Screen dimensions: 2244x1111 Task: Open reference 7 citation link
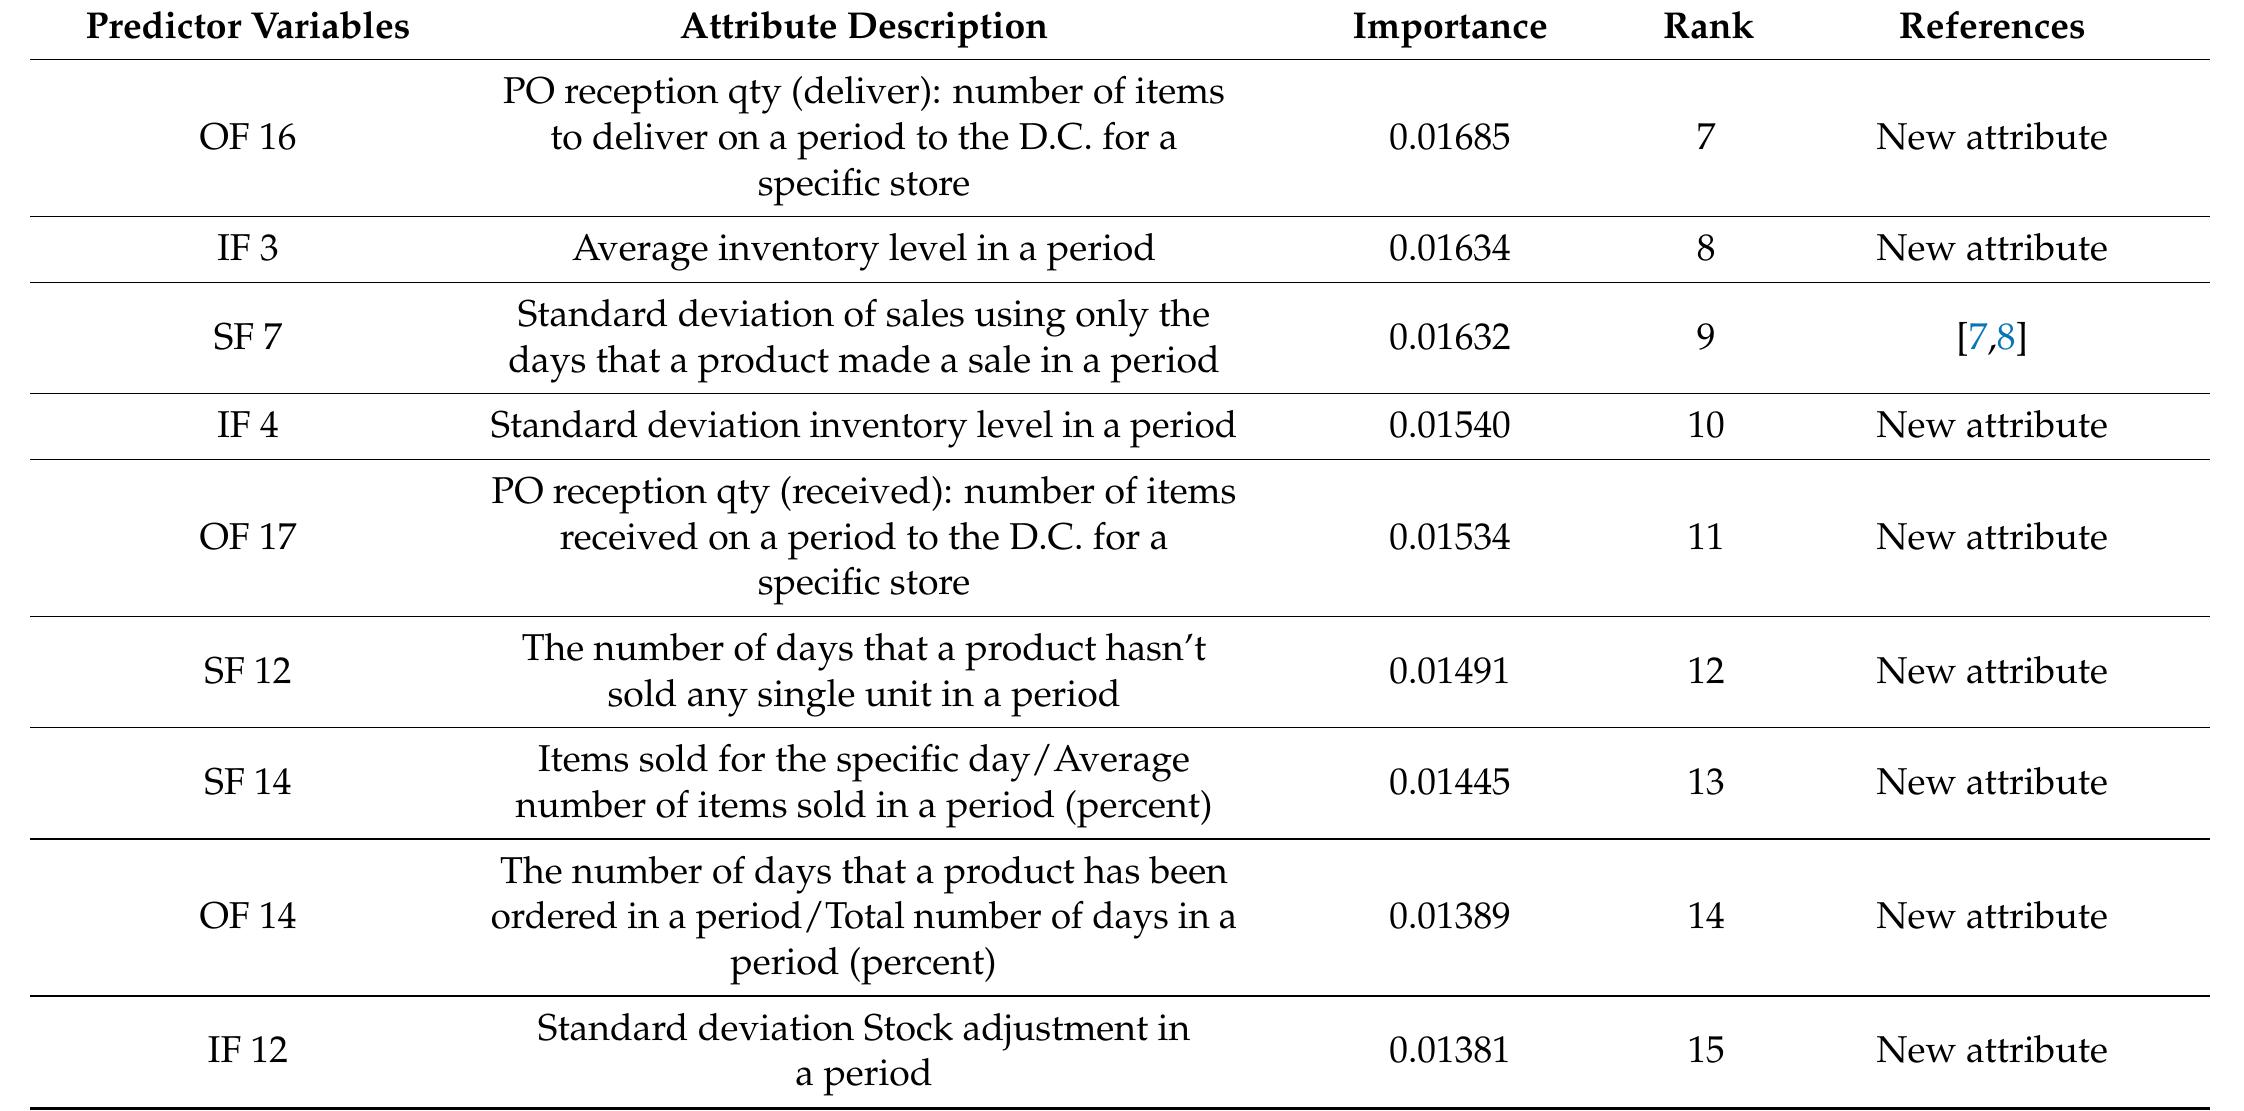[1976, 338]
